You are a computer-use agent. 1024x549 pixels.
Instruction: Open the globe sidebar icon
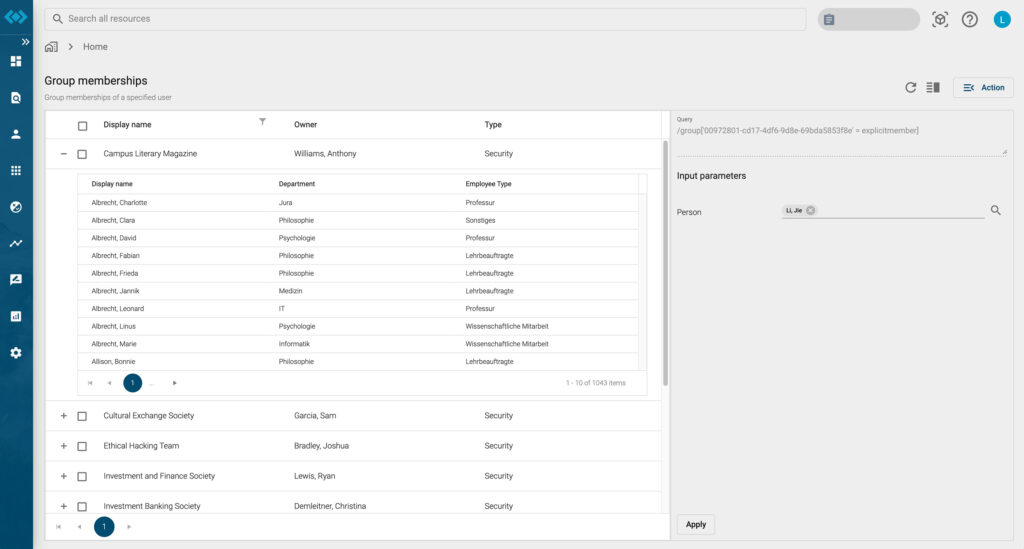[x=16, y=207]
